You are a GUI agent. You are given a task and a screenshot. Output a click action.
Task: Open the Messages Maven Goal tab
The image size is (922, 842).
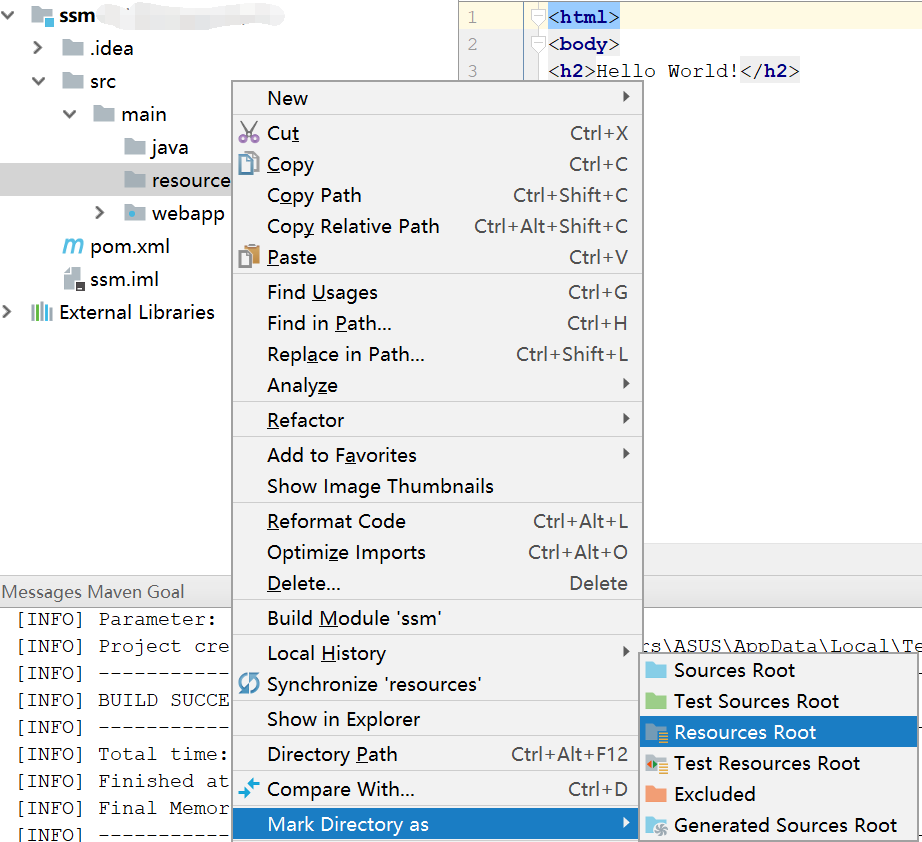coord(93,592)
